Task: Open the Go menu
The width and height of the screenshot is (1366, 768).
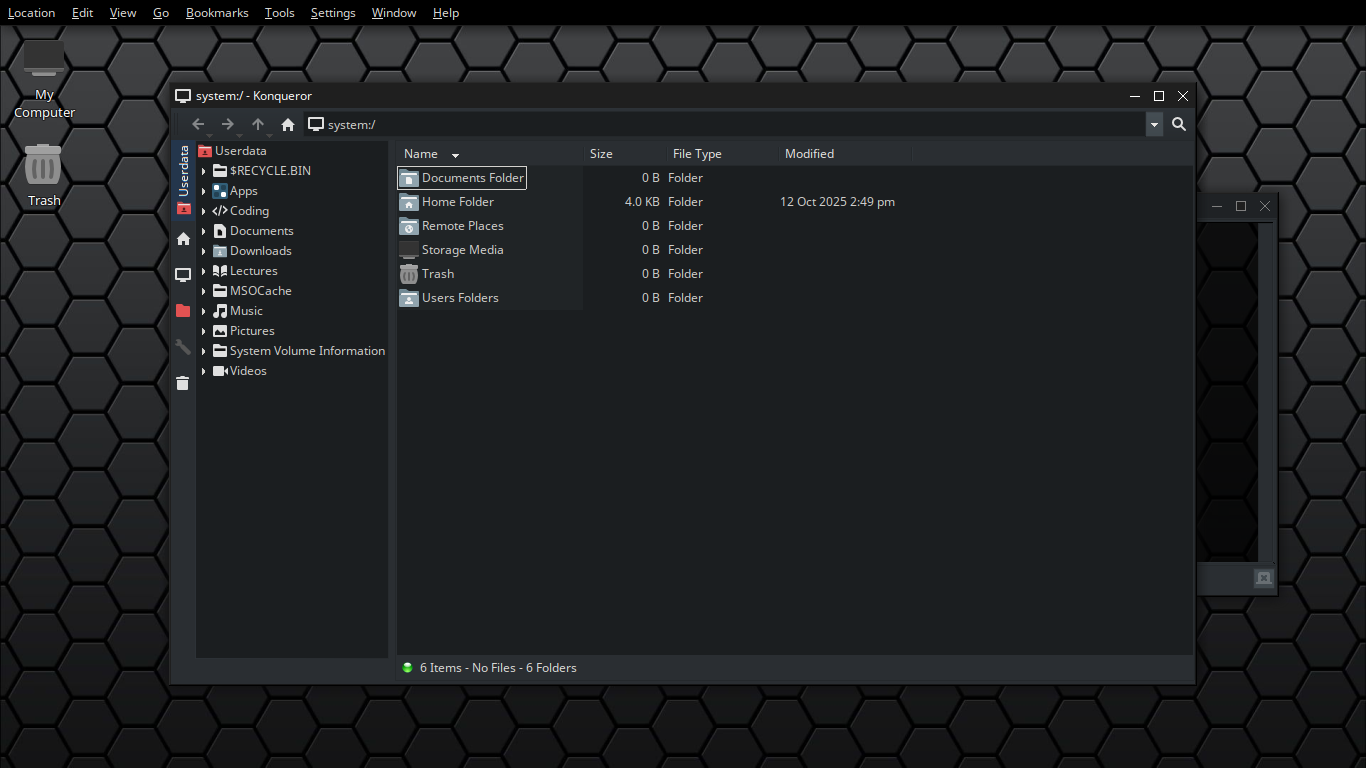Action: point(161,13)
